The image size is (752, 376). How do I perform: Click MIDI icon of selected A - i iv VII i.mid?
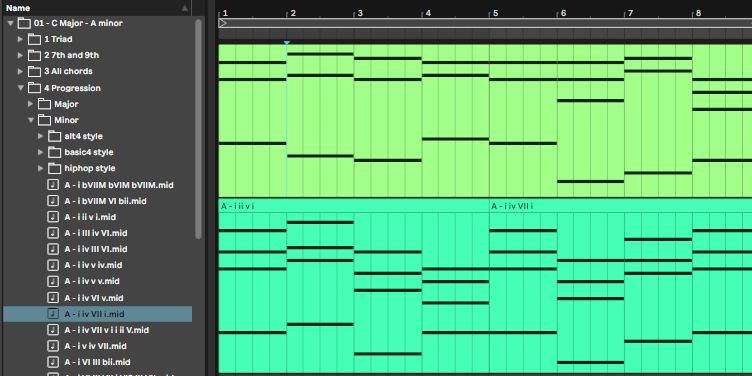click(x=53, y=314)
